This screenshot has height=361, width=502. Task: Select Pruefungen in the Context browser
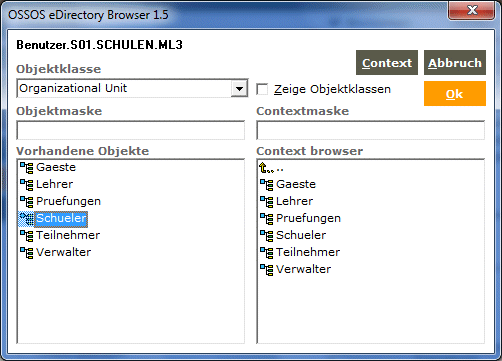coord(308,218)
